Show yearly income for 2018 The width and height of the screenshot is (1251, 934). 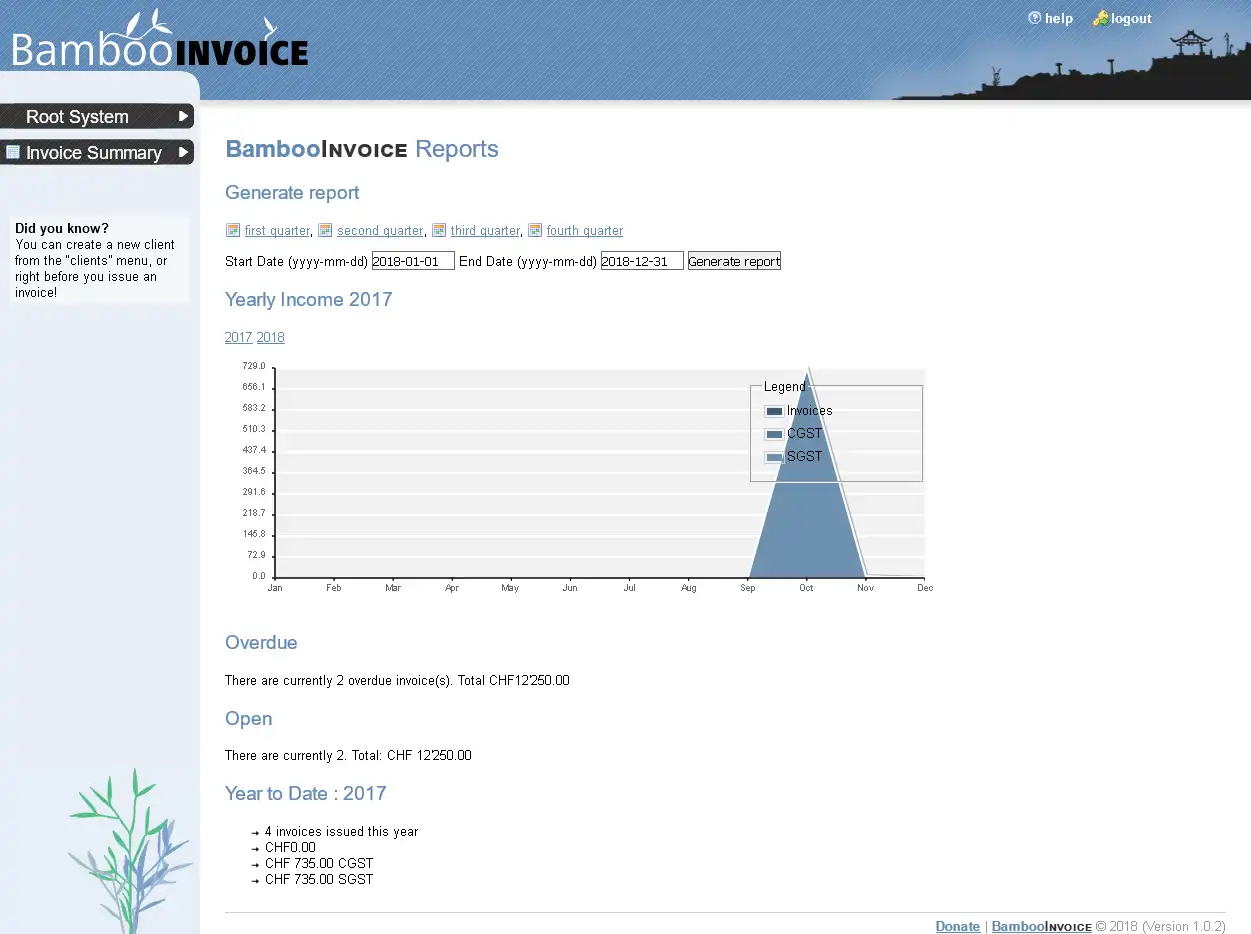tap(271, 337)
